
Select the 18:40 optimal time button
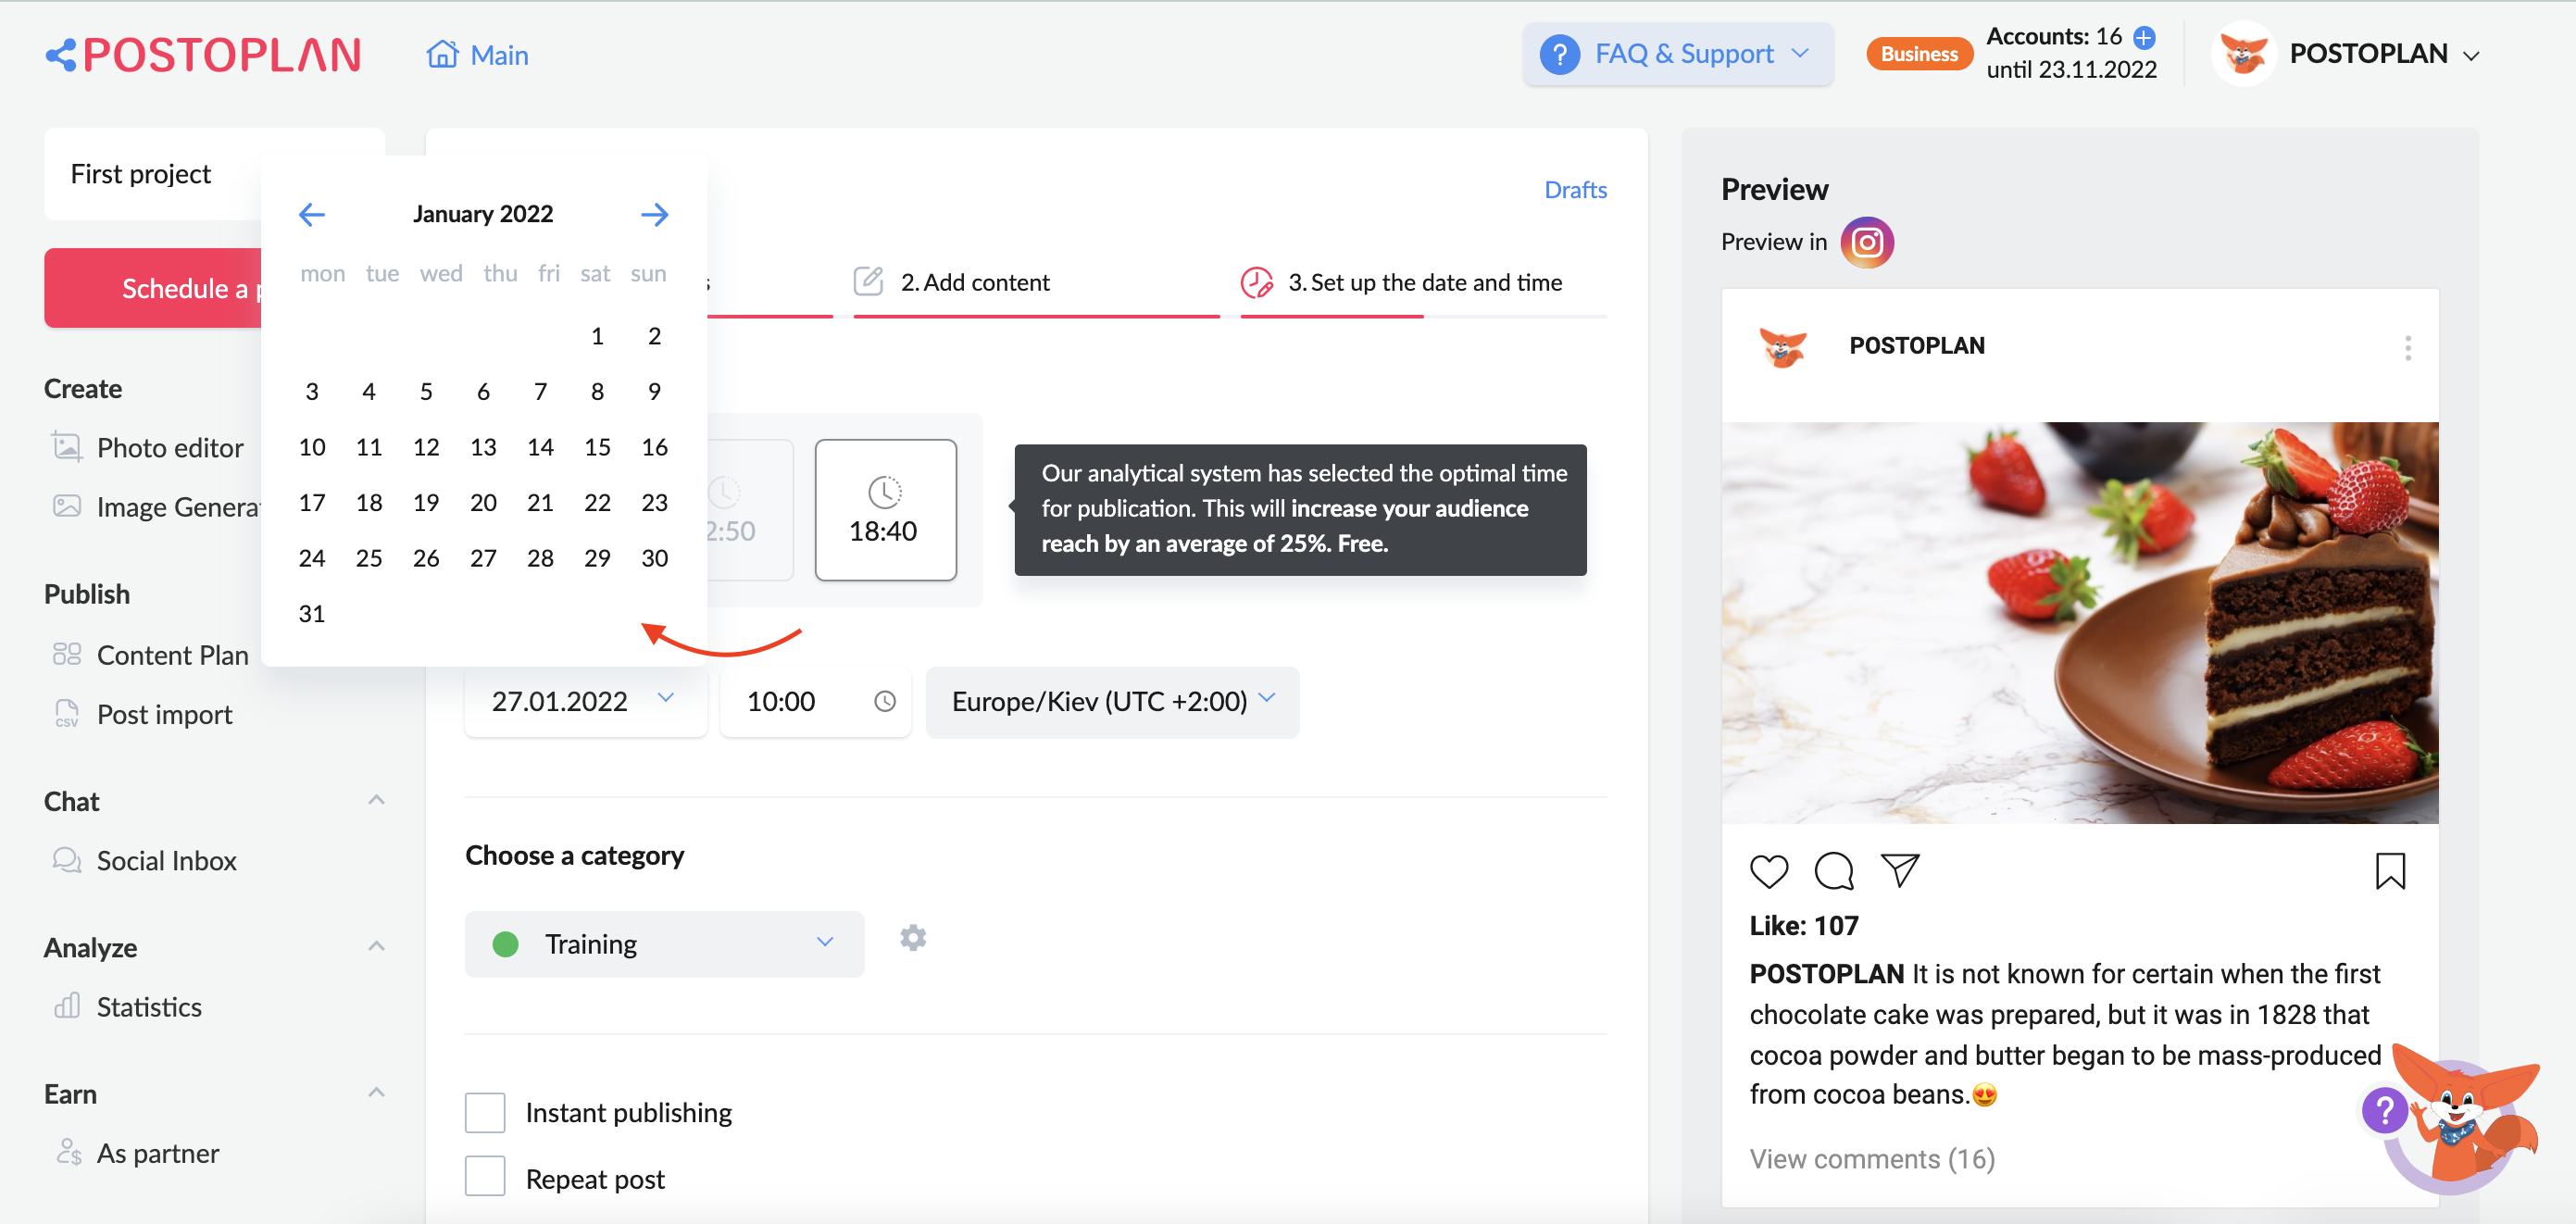(x=885, y=509)
